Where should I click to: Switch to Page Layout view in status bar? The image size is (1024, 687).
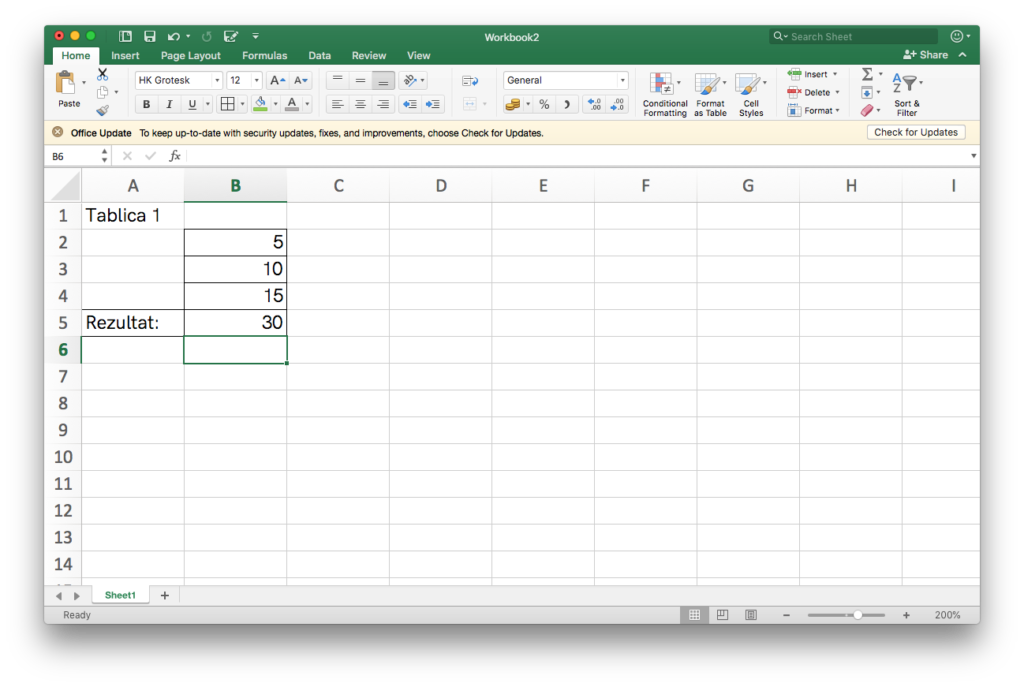[722, 615]
